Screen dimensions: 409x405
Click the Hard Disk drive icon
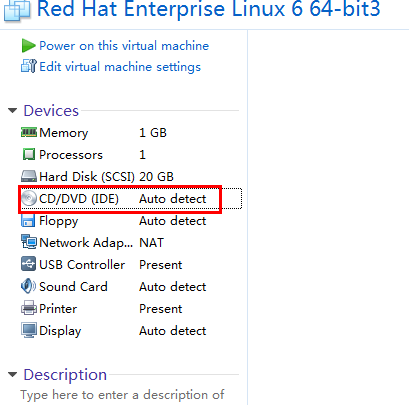(29, 176)
